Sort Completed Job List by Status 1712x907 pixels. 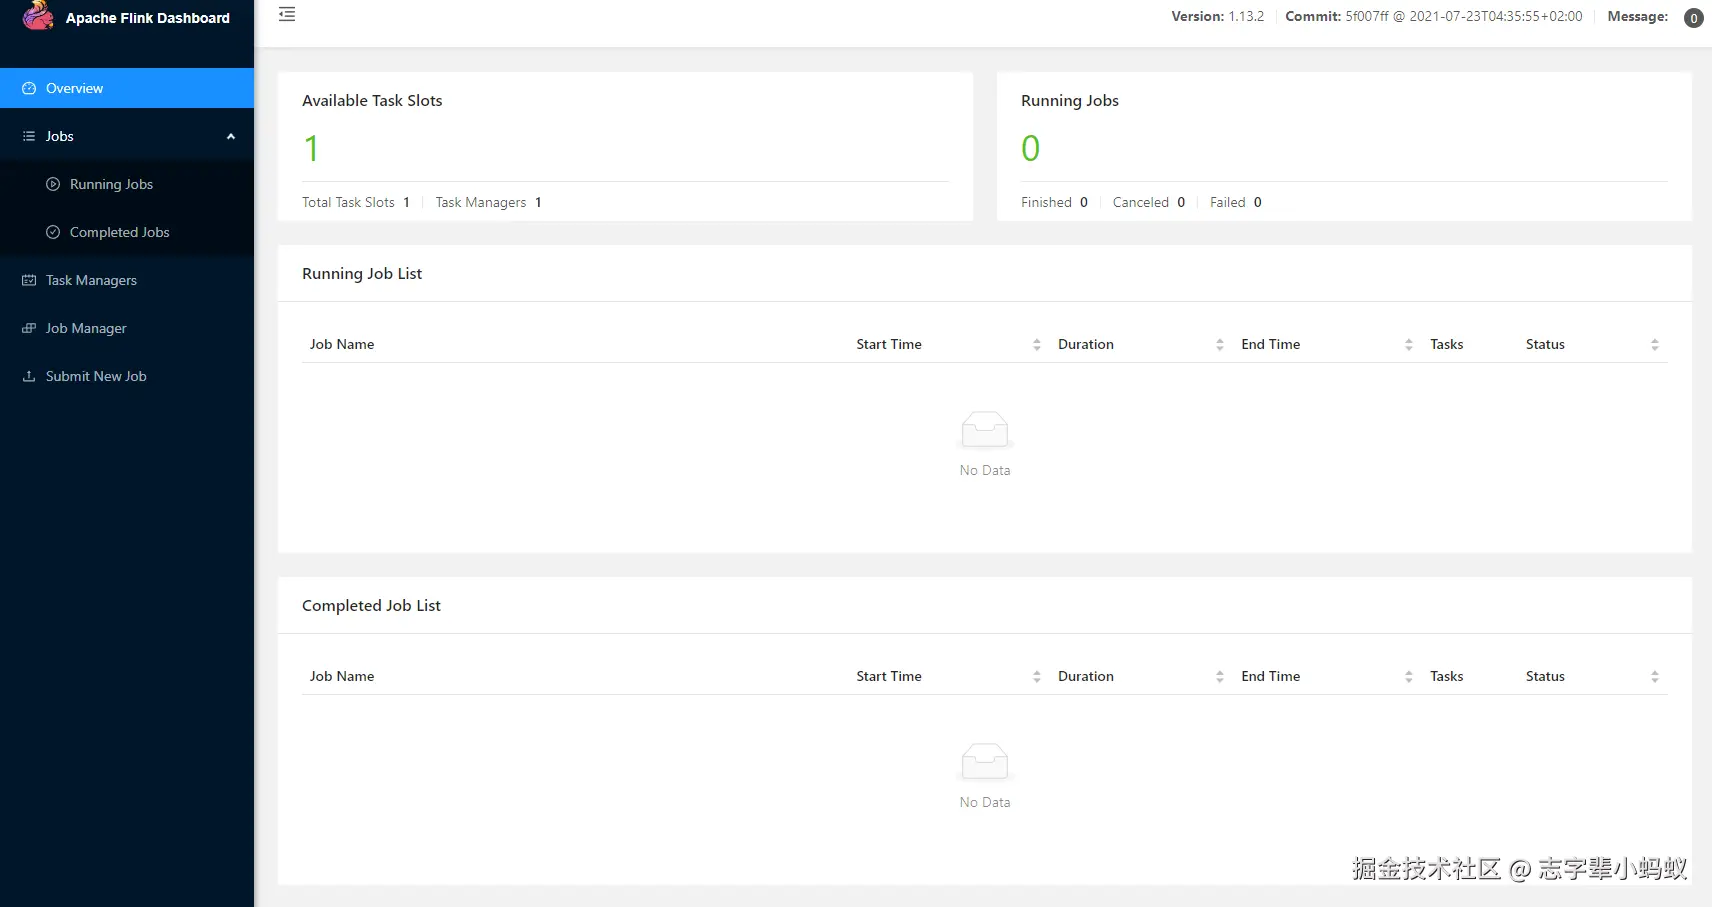click(x=1654, y=676)
